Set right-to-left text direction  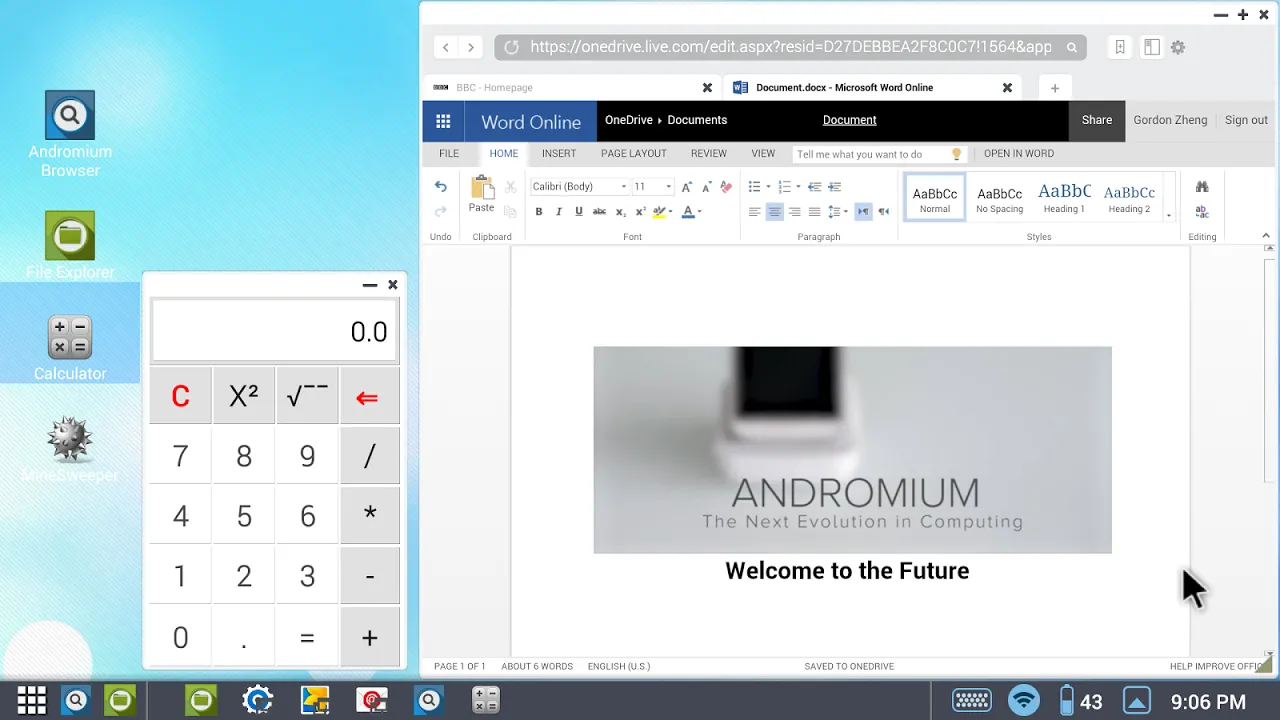(x=883, y=212)
